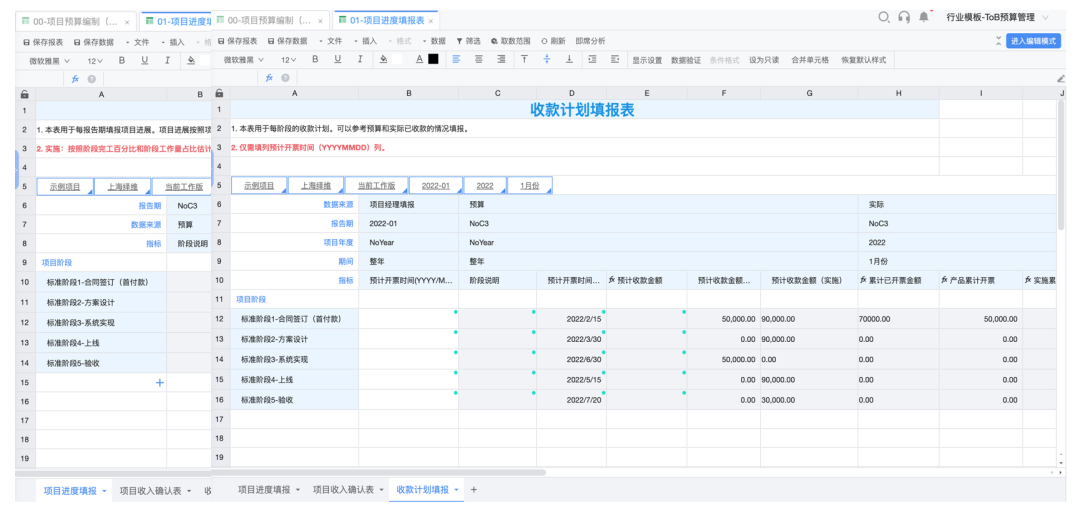The image size is (1080, 513).
Task: Open the 微软雅黑 font dropdown in right window
Action: click(243, 59)
